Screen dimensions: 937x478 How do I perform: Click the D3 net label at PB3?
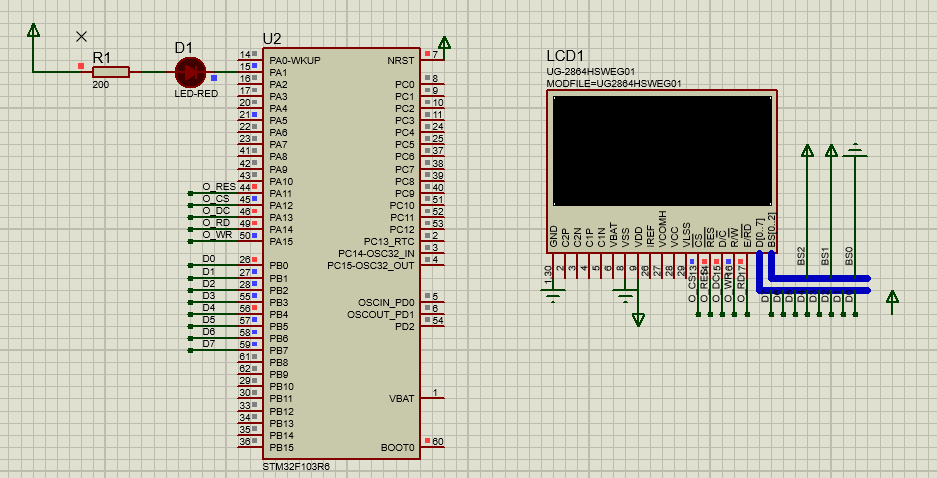pos(209,296)
